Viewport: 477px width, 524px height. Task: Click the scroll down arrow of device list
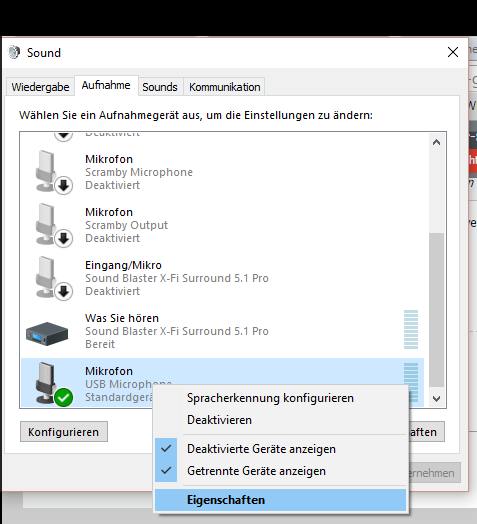436,398
